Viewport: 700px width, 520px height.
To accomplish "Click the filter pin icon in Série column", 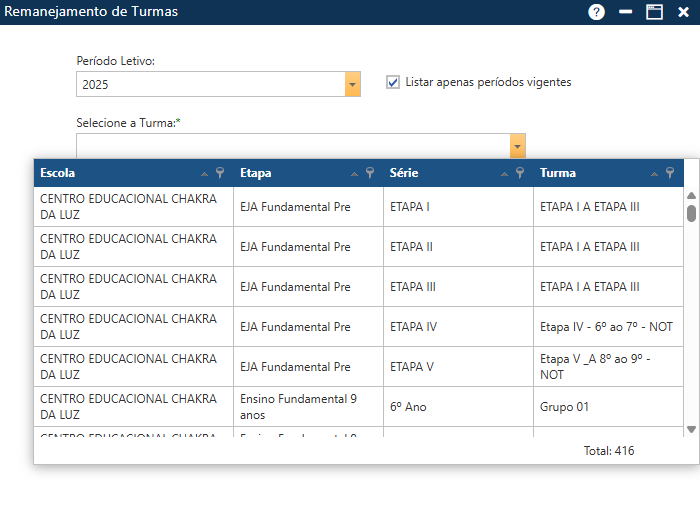I will tap(520, 173).
